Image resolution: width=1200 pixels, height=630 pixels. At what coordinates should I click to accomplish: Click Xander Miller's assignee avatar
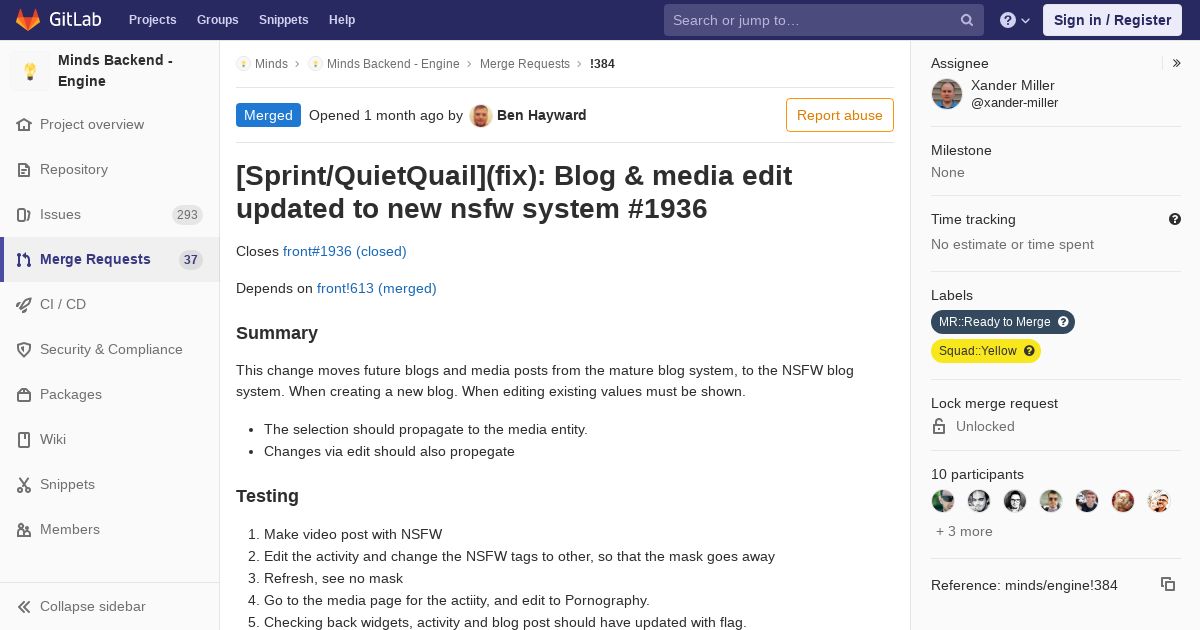[947, 94]
